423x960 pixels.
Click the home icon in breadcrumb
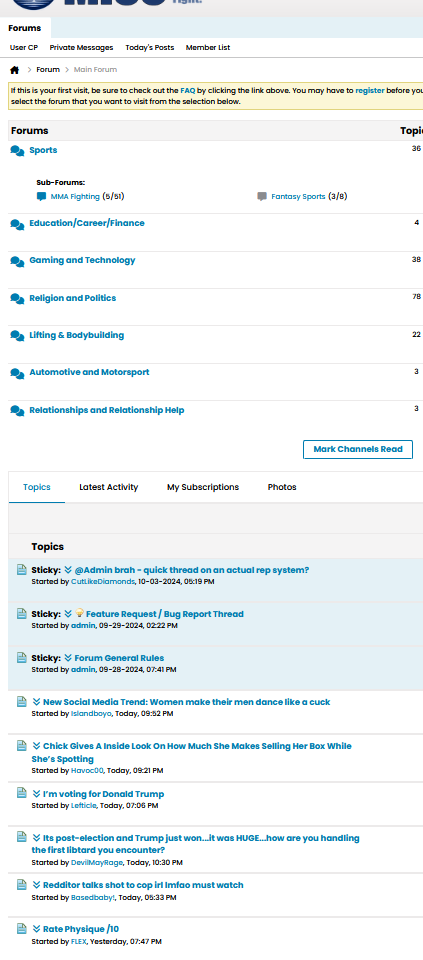click(x=15, y=70)
